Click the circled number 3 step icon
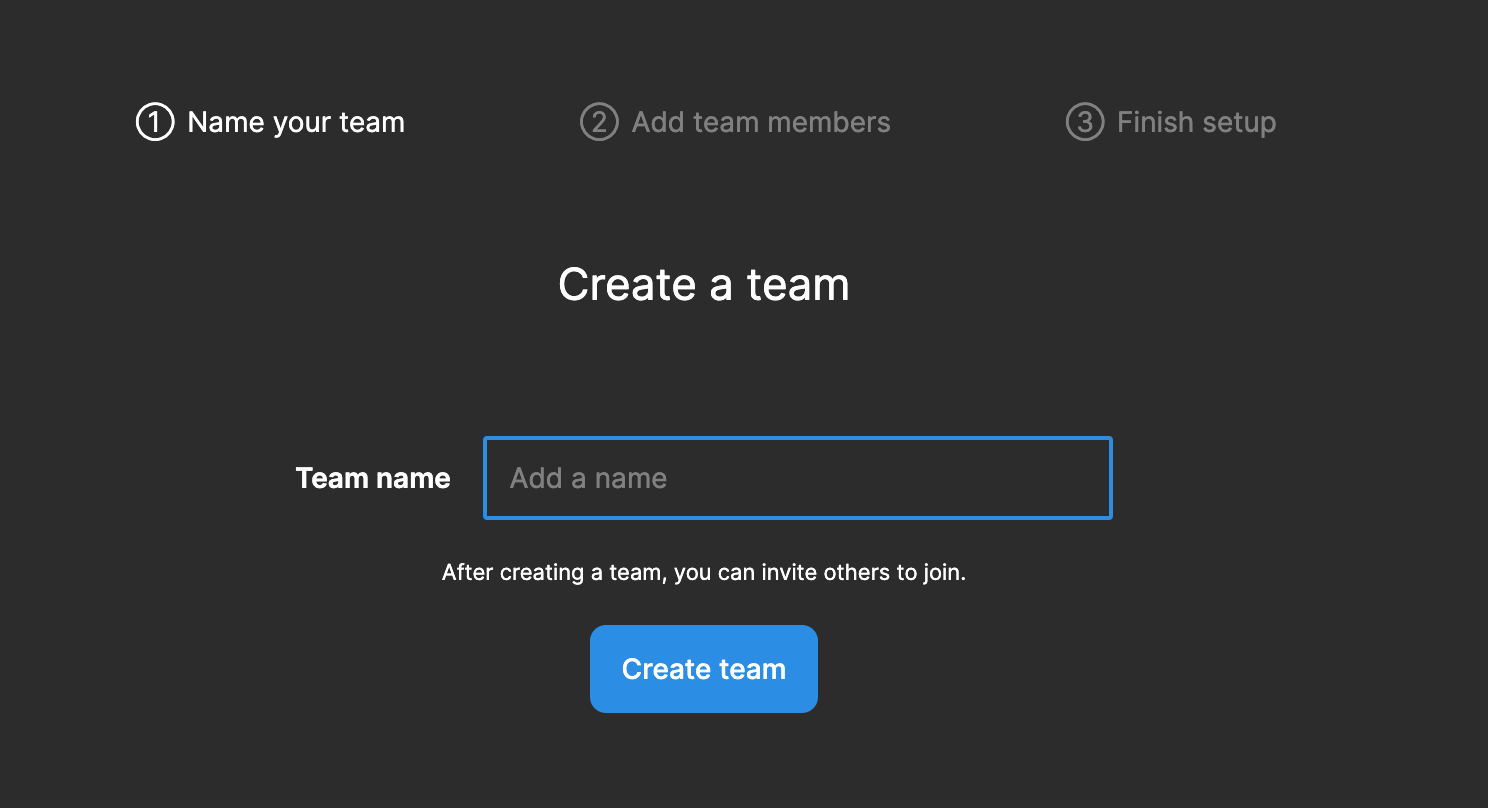The width and height of the screenshot is (1488, 808). [1085, 122]
